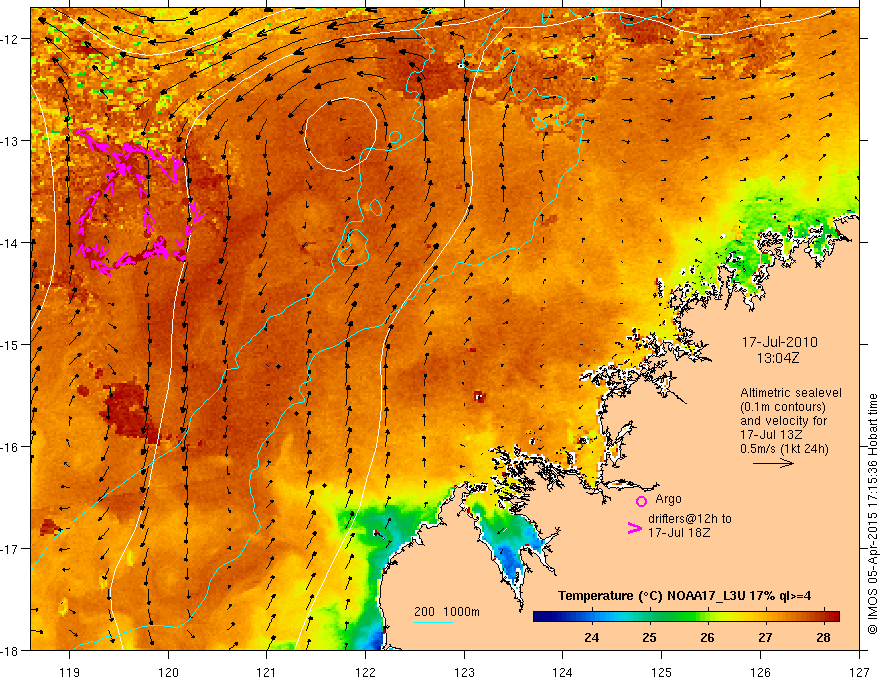The image size is (880, 680).
Task: Click the date label 17-Jul-2010
Action: (780, 342)
